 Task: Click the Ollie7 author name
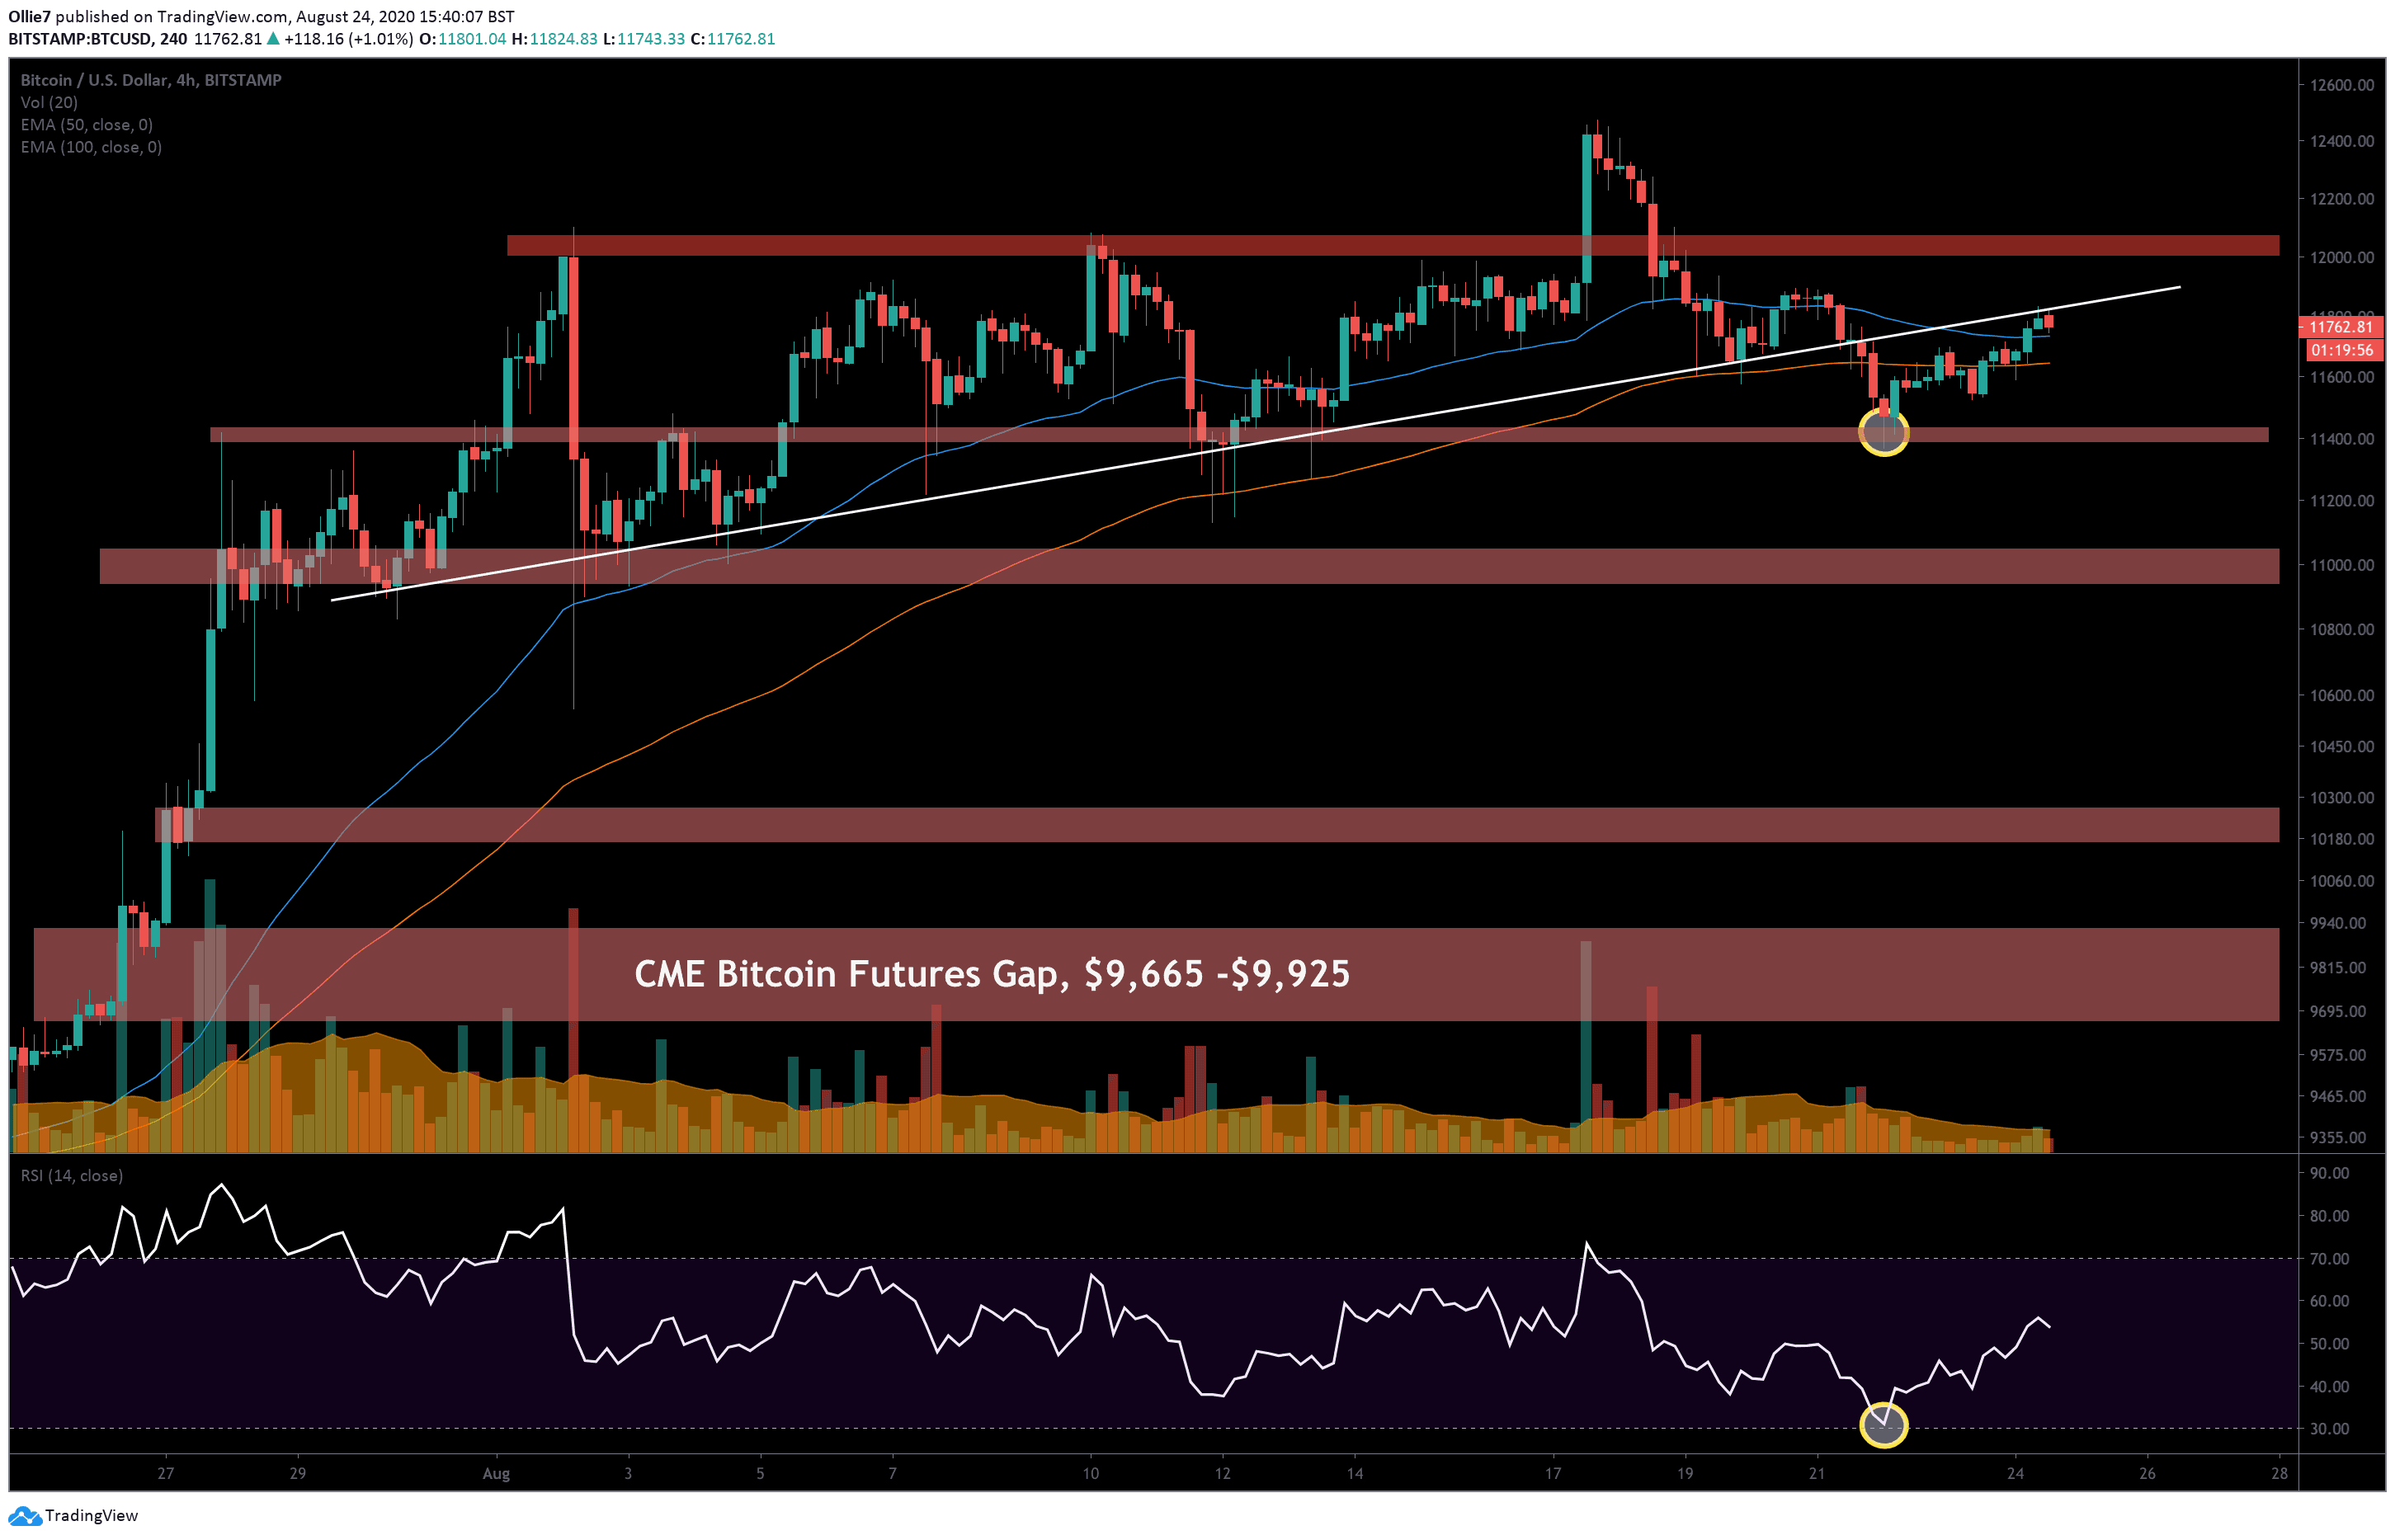tap(29, 17)
